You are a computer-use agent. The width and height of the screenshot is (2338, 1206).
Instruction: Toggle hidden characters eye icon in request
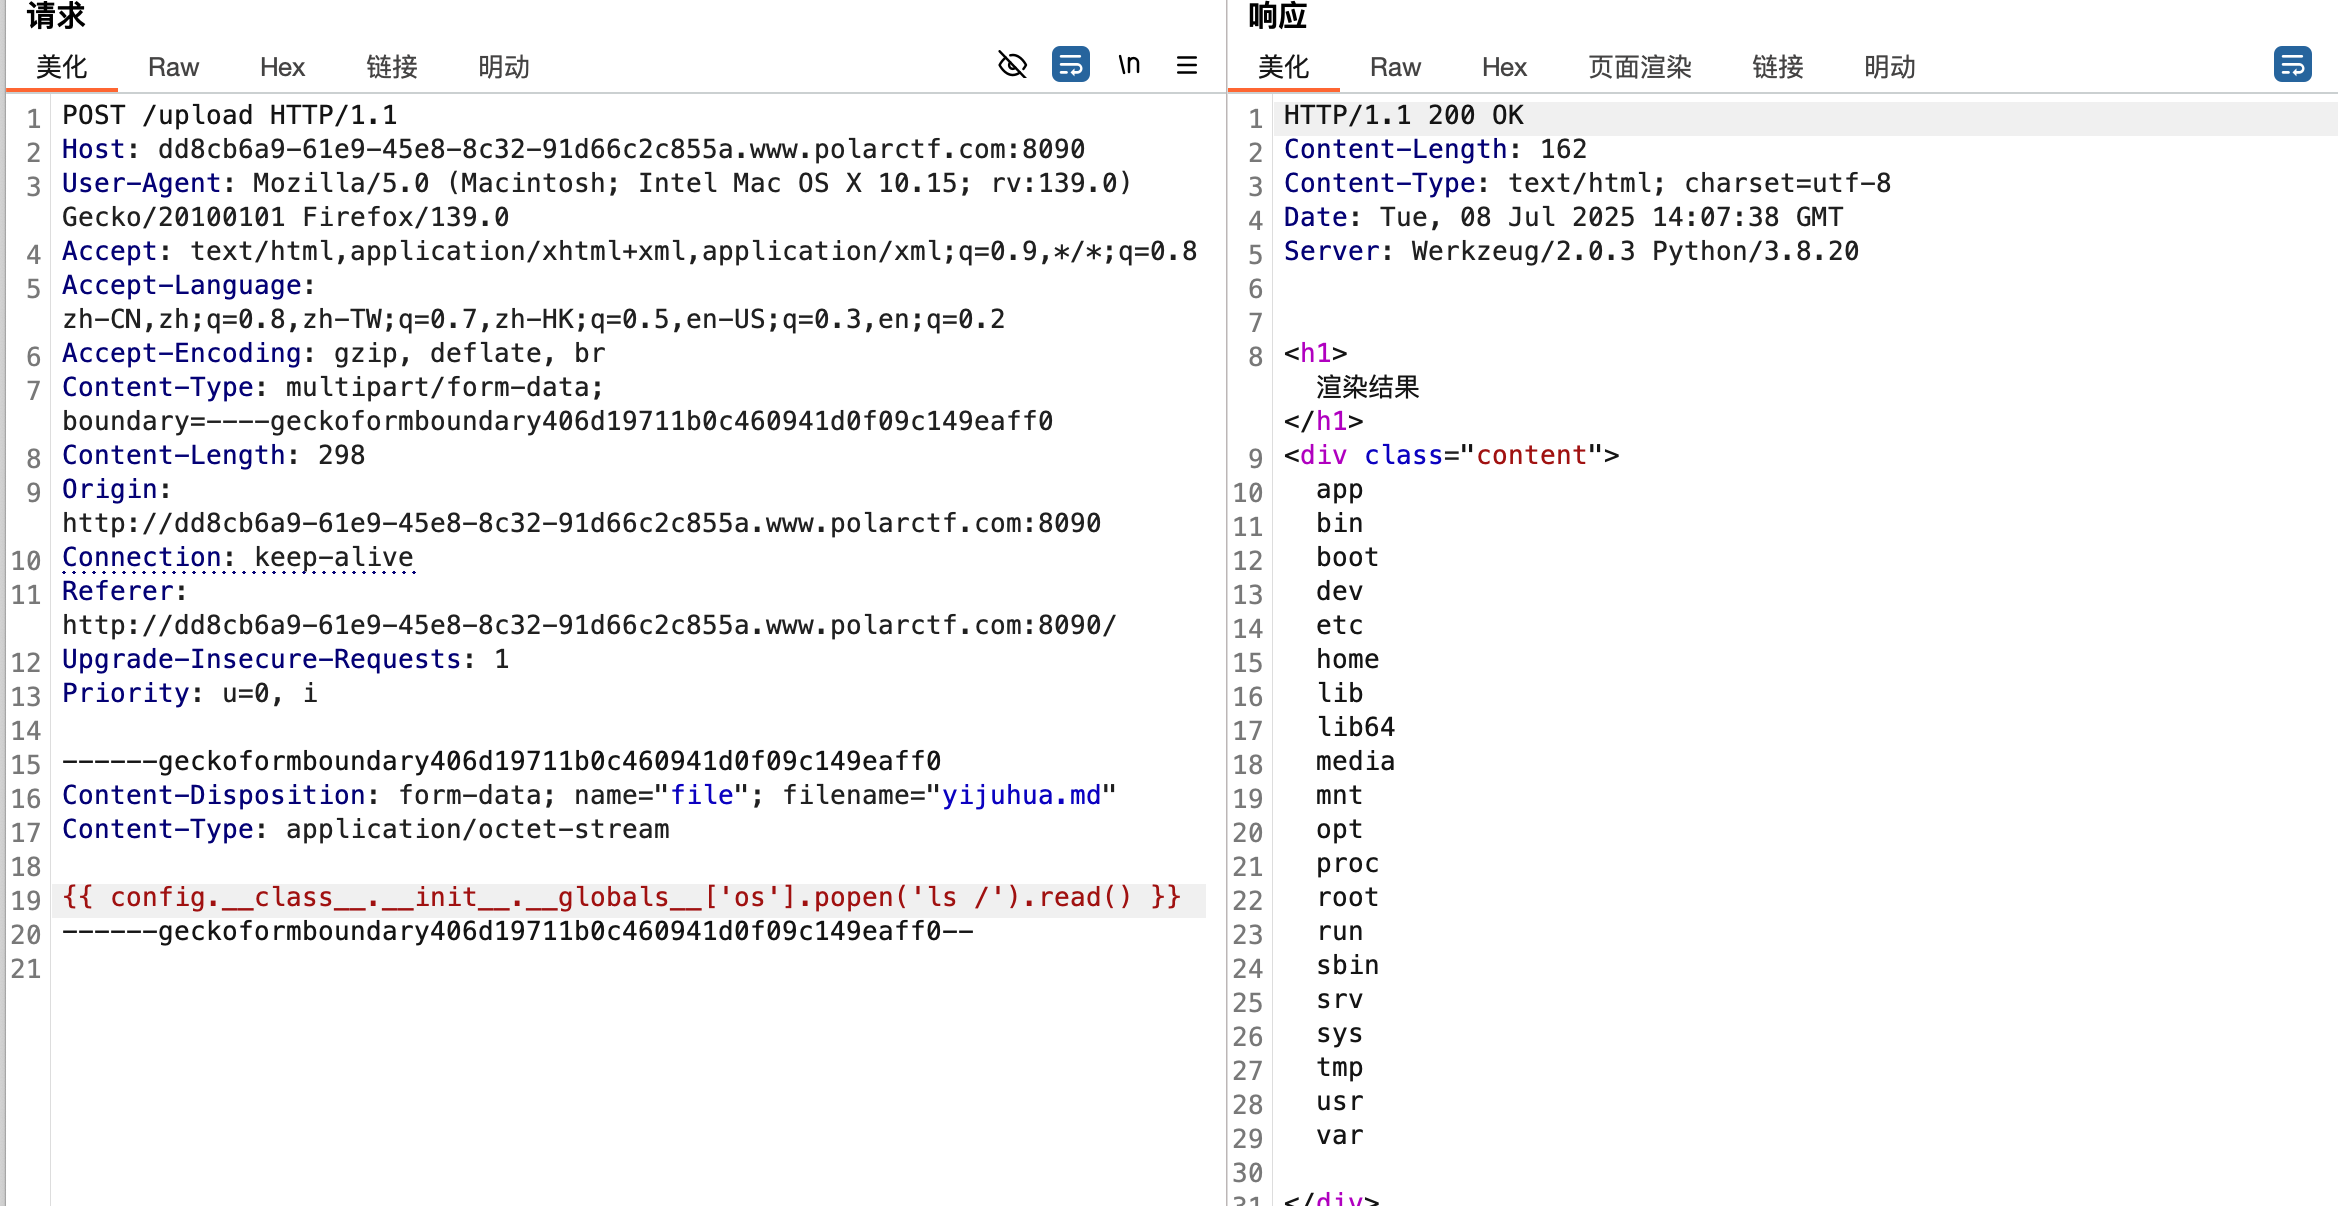tap(1012, 65)
